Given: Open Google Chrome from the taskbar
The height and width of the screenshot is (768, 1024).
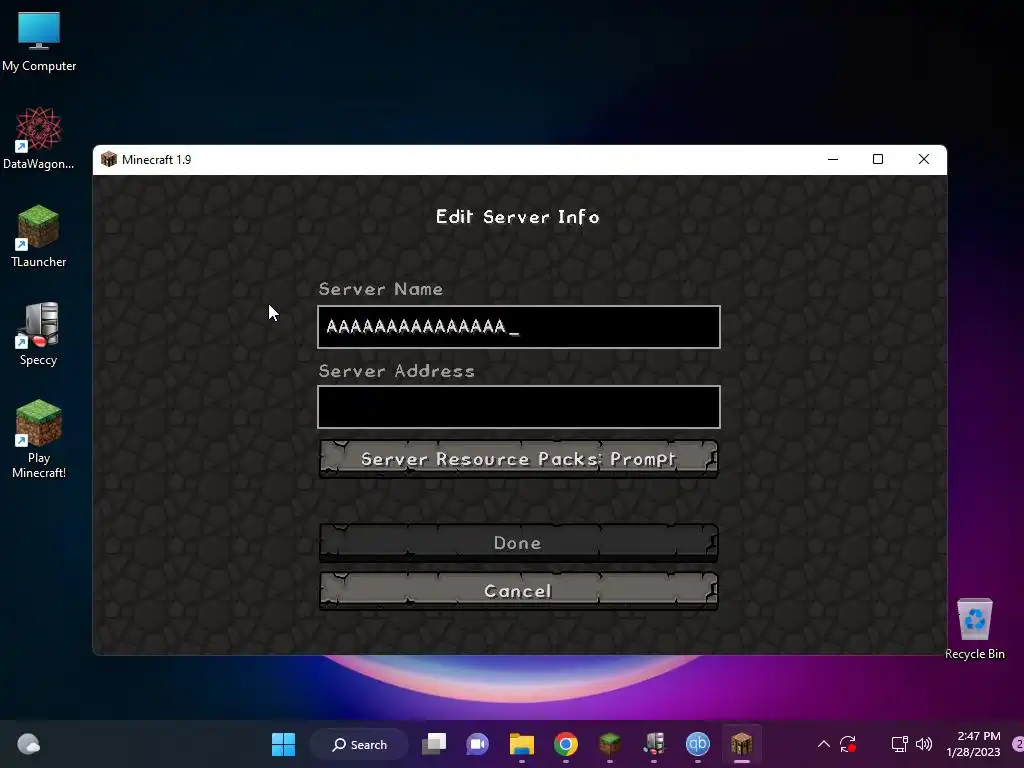Looking at the screenshot, I should click(x=566, y=744).
